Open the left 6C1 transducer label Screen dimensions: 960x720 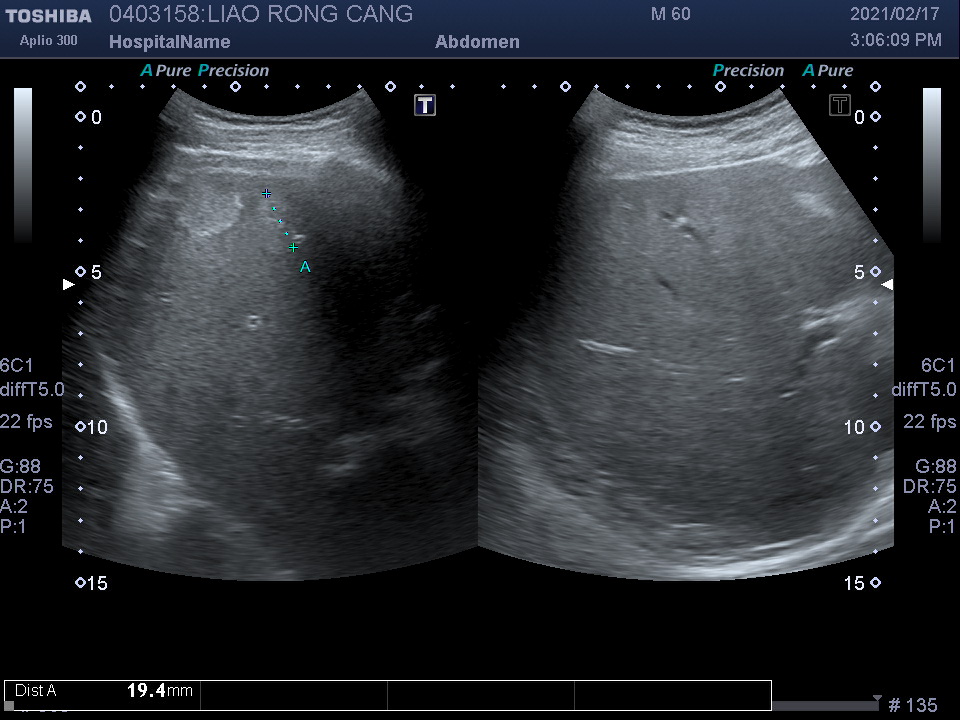point(16,366)
